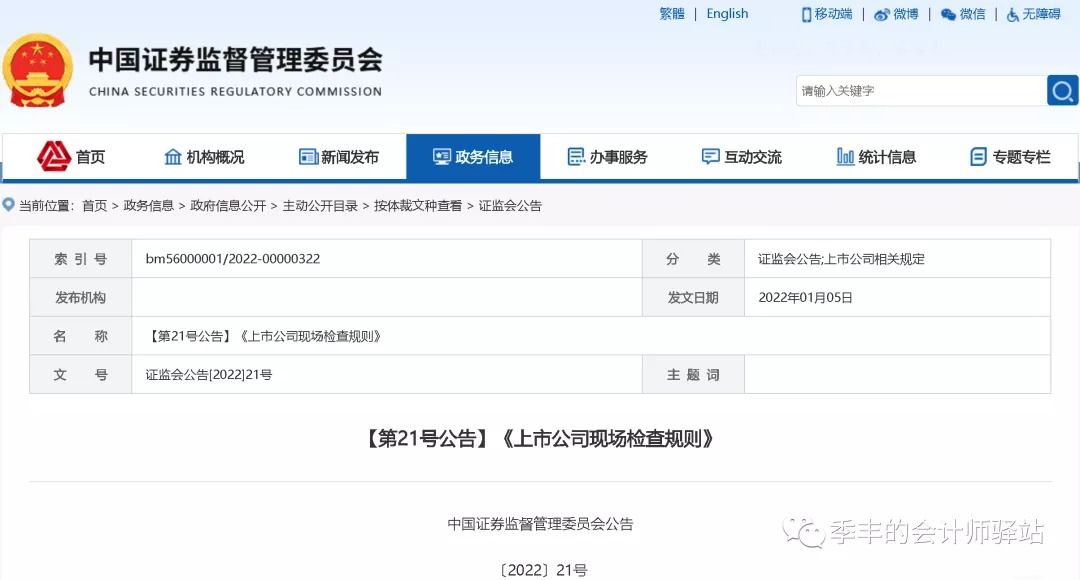Viewport: 1080px width, 580px height.
Task: Click the date 2022年01月05日
Action: 805,298
